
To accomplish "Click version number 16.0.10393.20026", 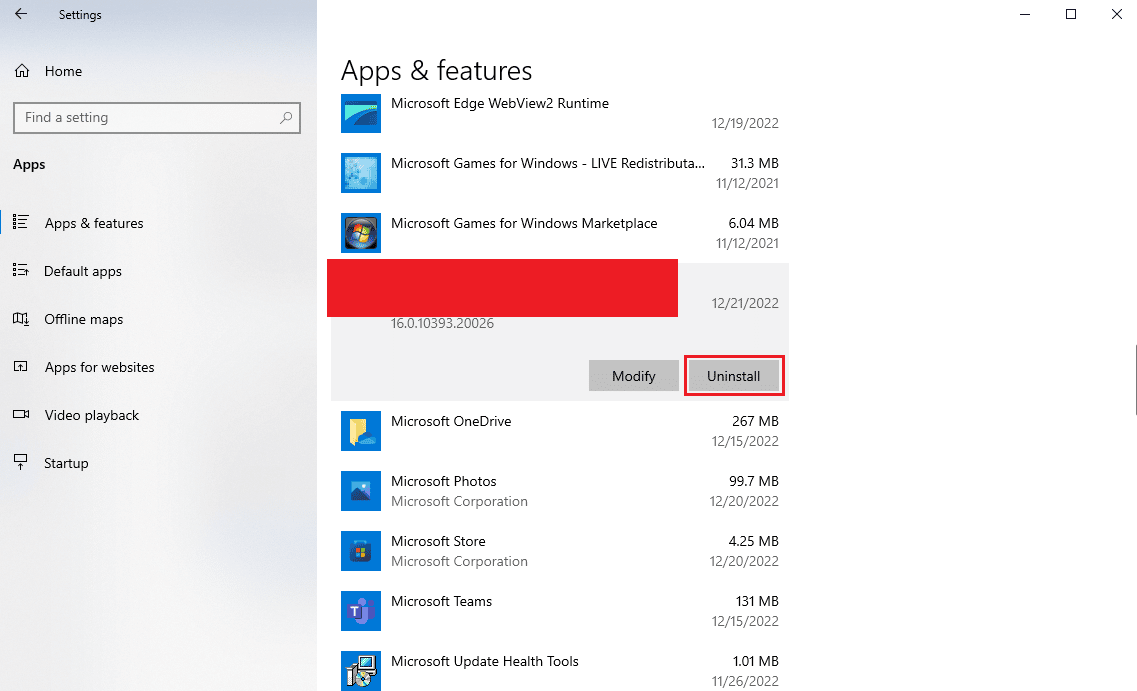I will [x=442, y=323].
